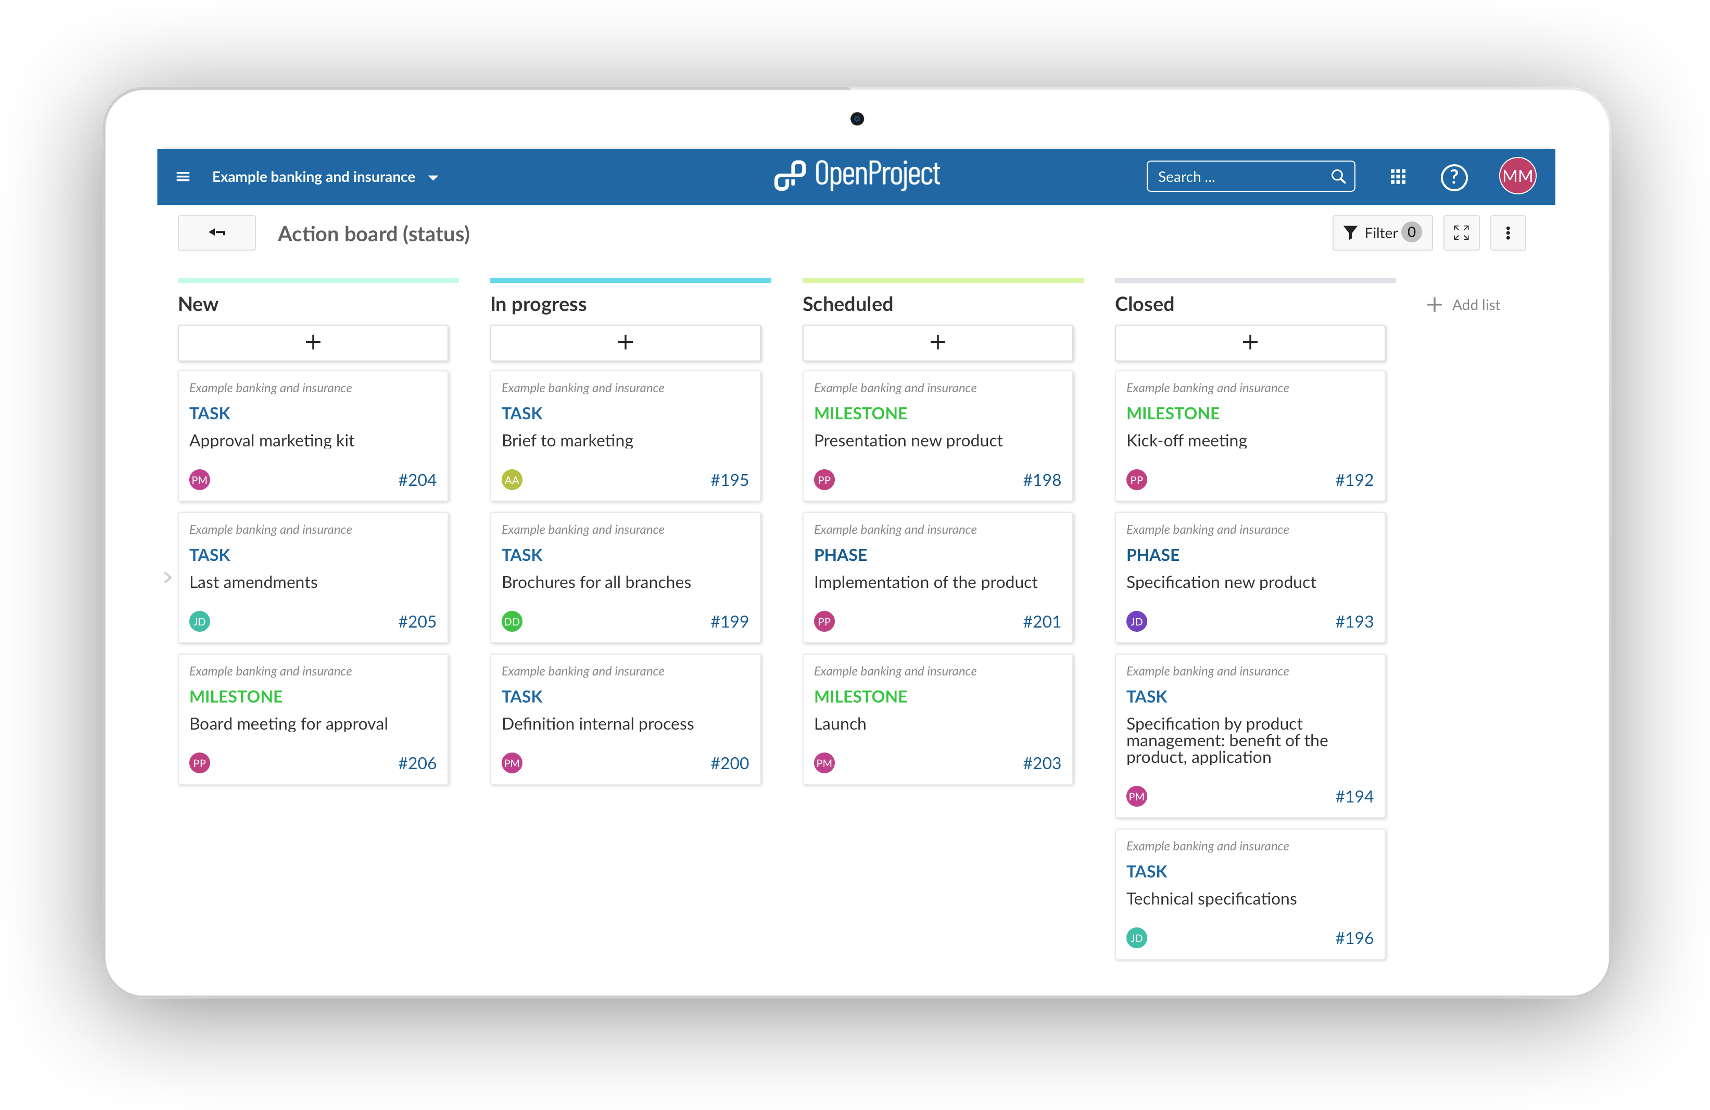This screenshot has height=1110, width=1710.
Task: Add a card to the New list
Action: pyautogui.click(x=313, y=343)
